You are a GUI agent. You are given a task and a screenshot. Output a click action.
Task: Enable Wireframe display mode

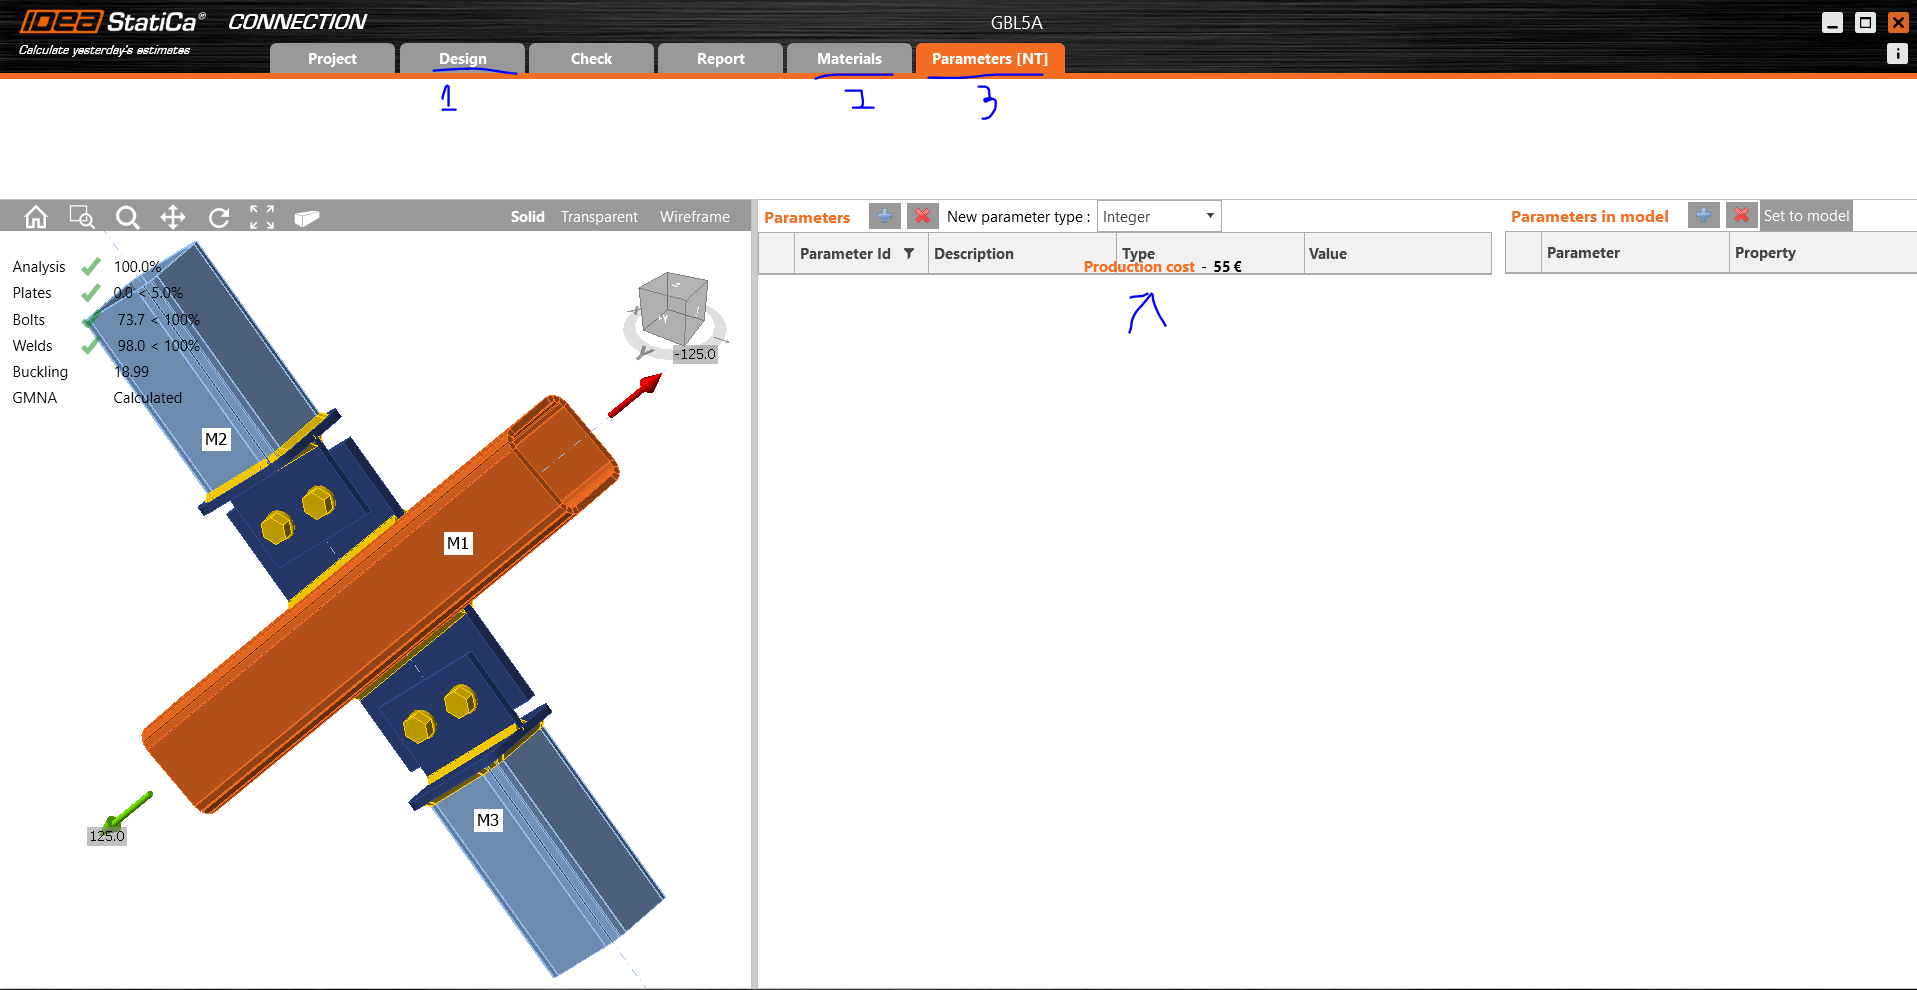click(694, 216)
